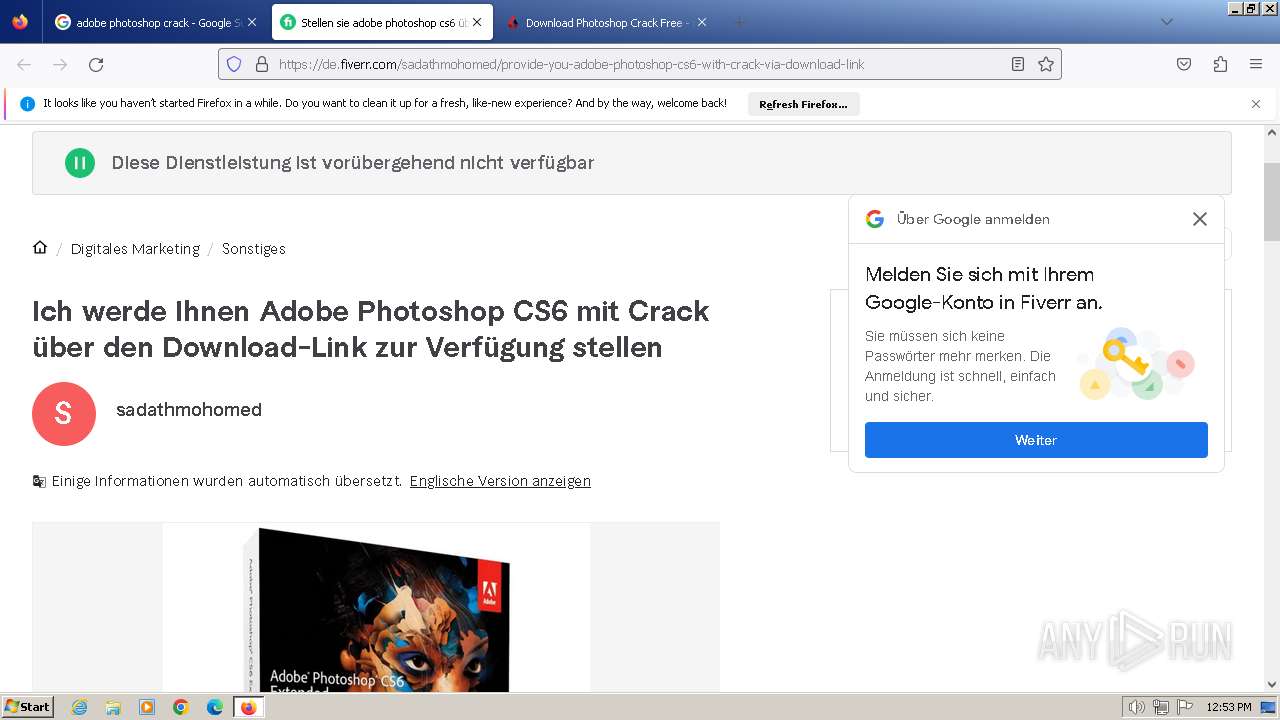Viewport: 1280px width, 720px height.
Task: Close the Google search tab
Action: (x=251, y=22)
